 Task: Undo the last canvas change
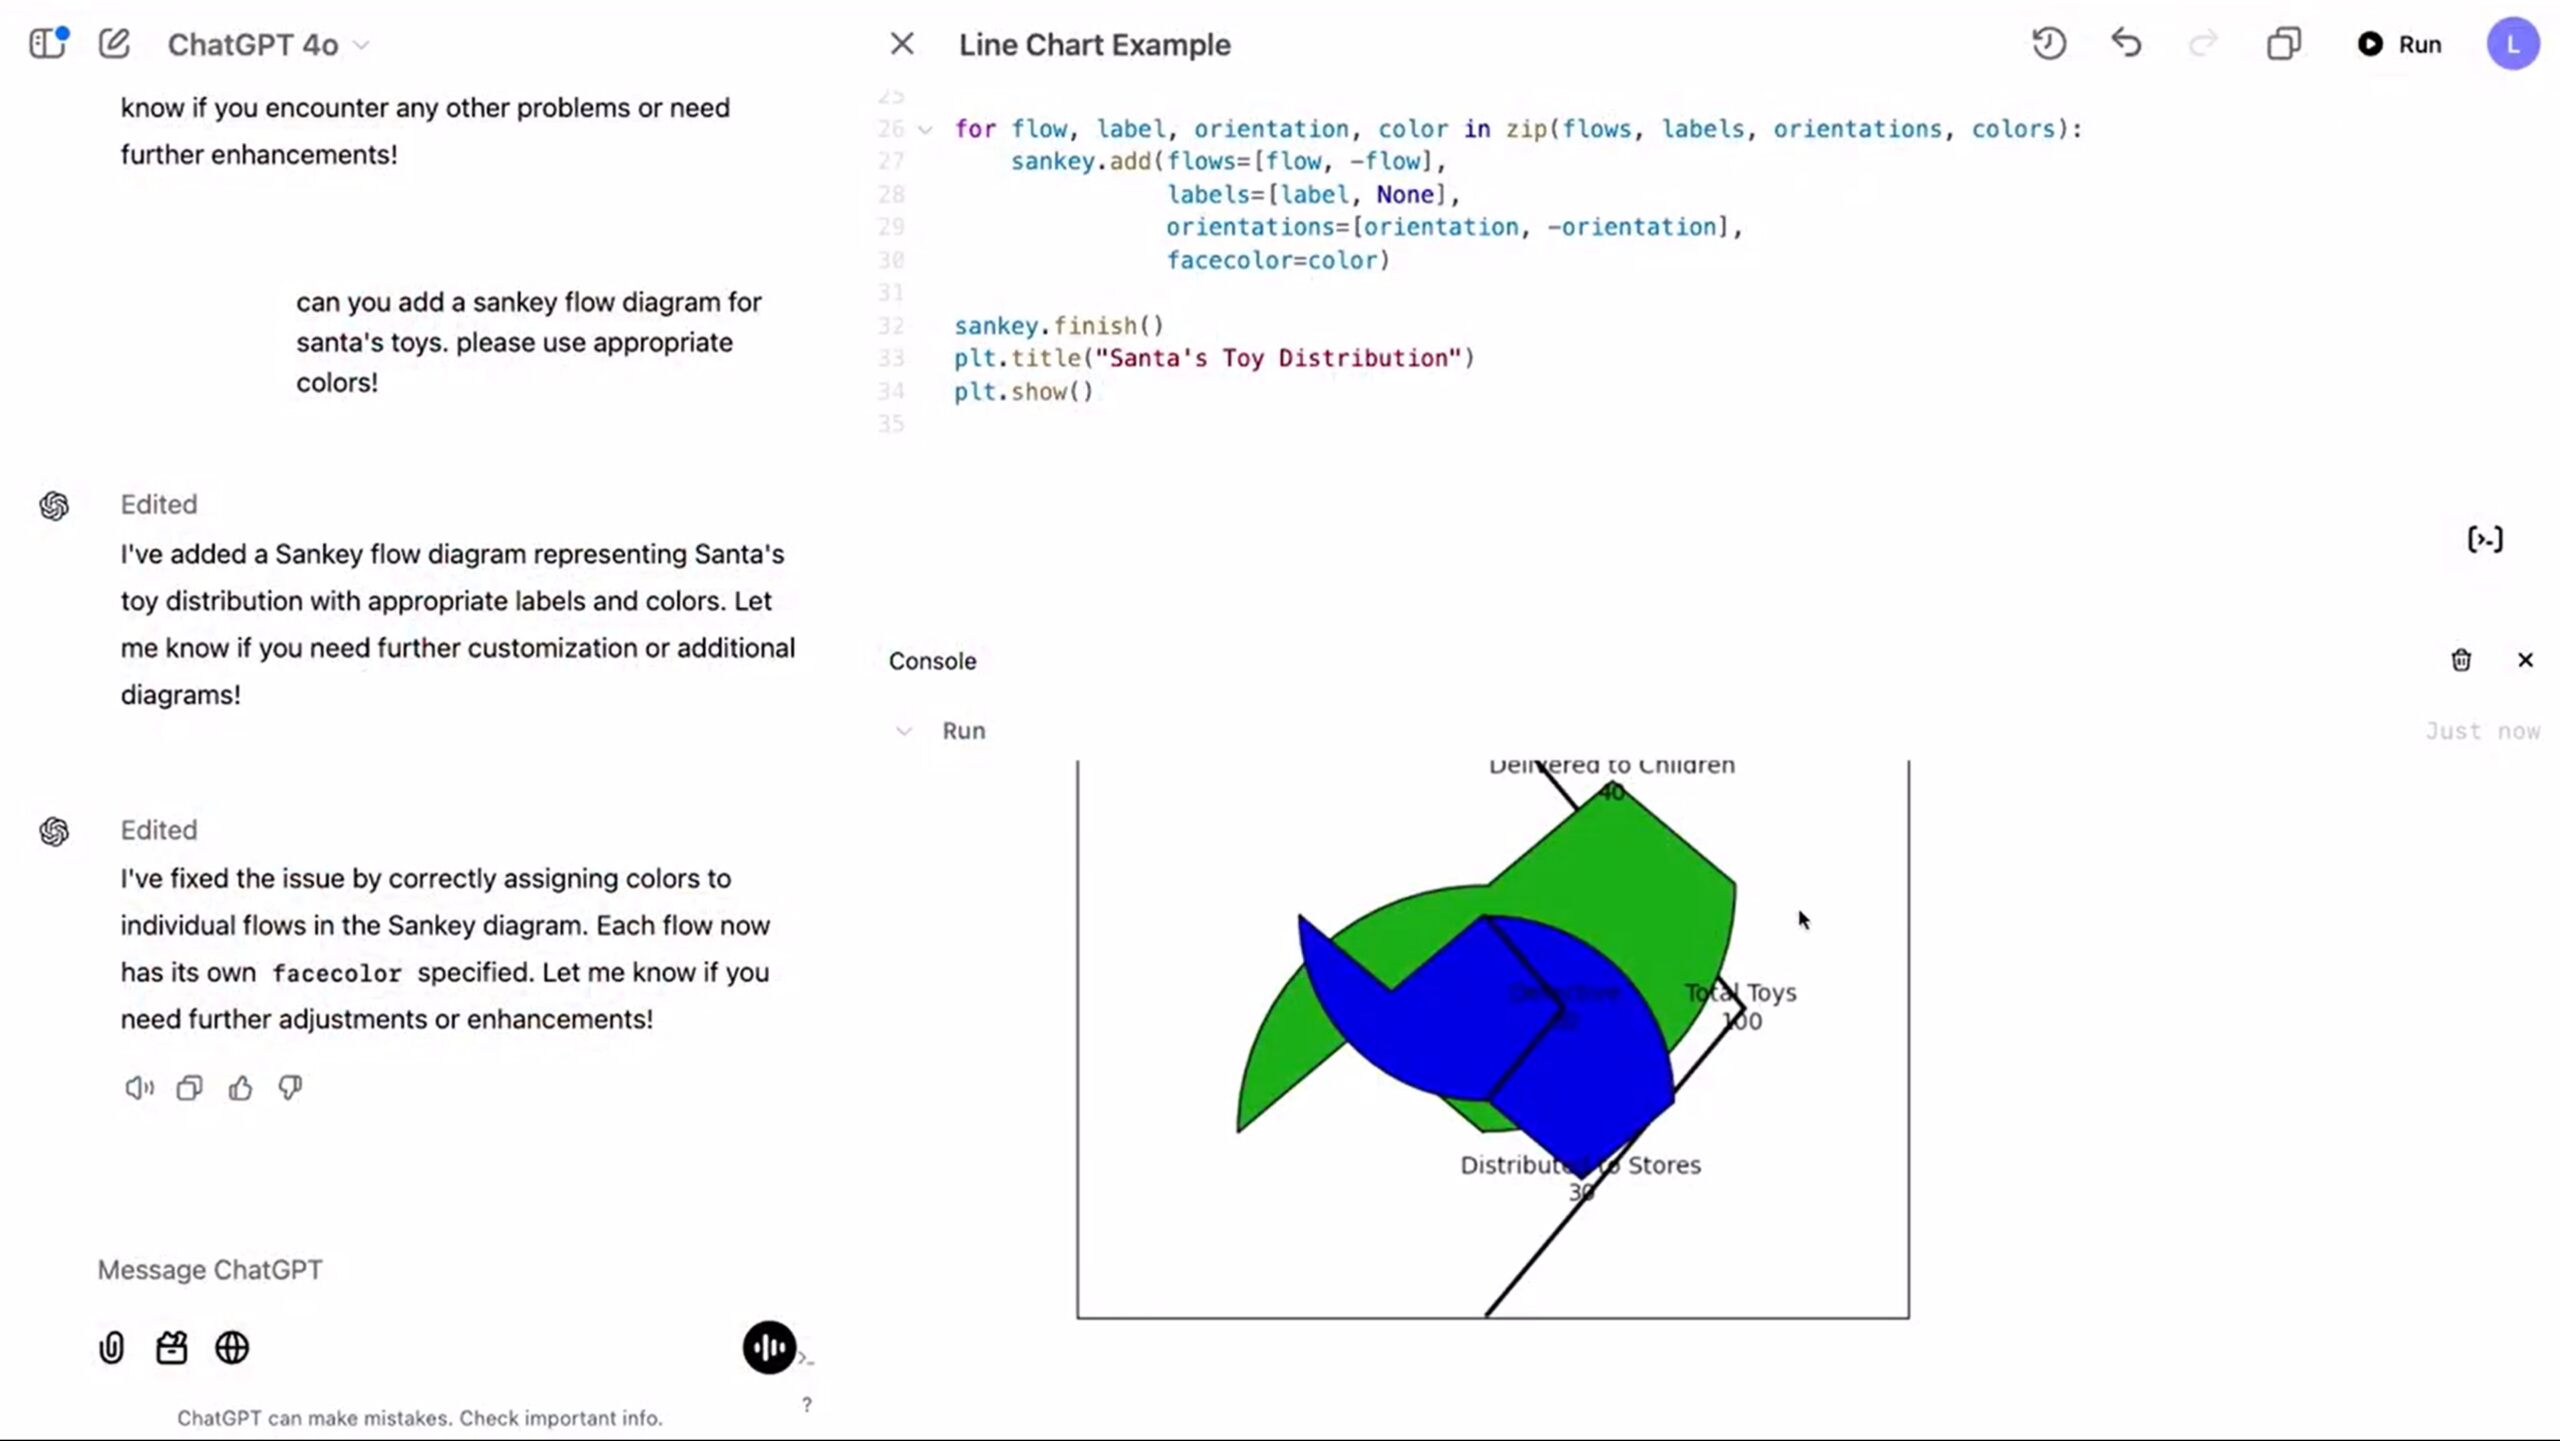[2126, 44]
